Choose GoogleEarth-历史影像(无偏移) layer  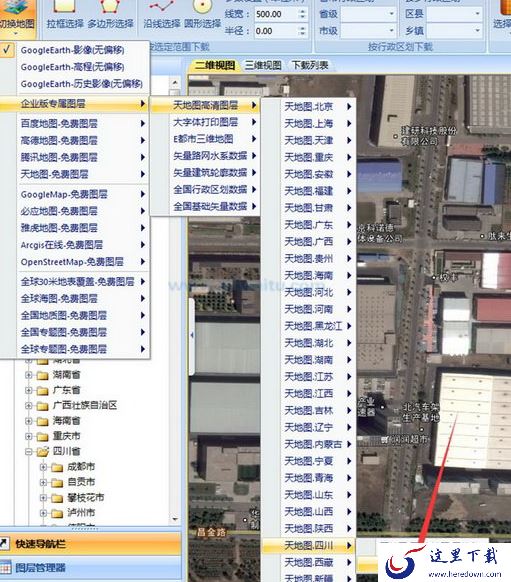coord(75,84)
